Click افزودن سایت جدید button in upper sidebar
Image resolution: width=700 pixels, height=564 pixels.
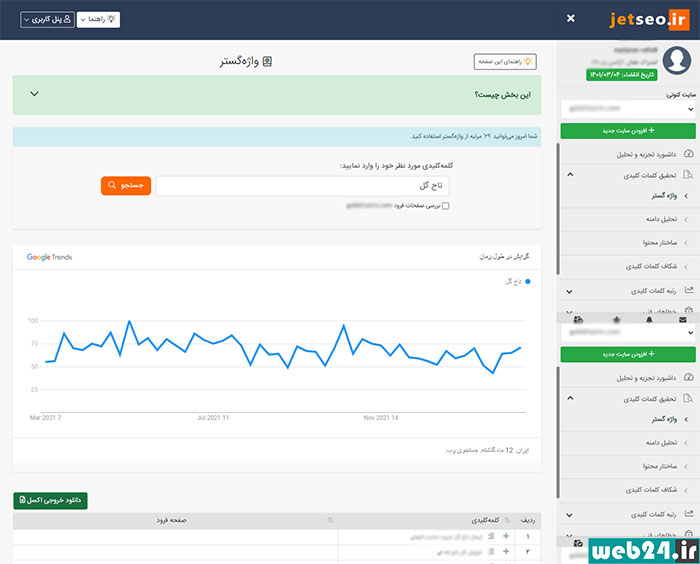click(628, 131)
